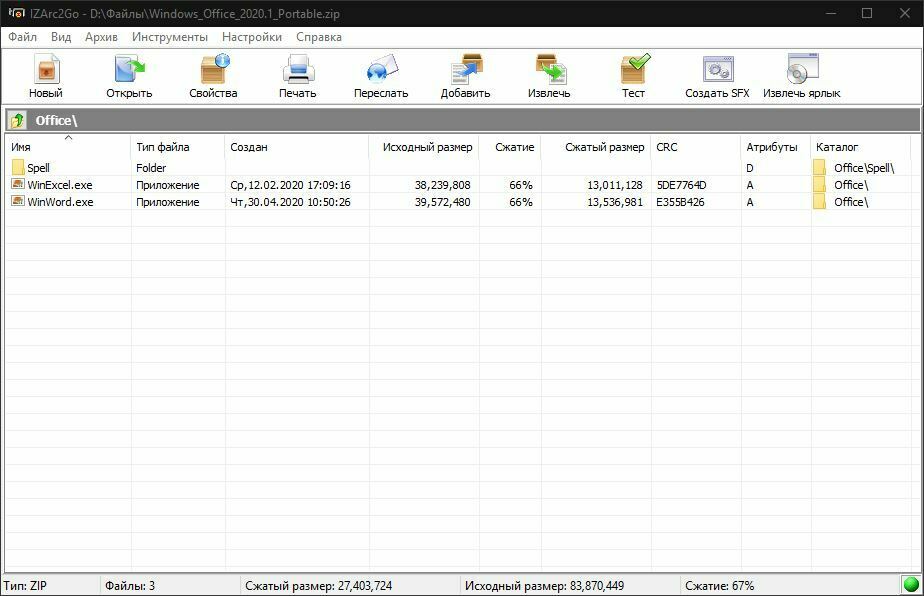This screenshot has width=924, height=596.
Task: Create self-extracting archive via Создать SFX
Action: (717, 72)
